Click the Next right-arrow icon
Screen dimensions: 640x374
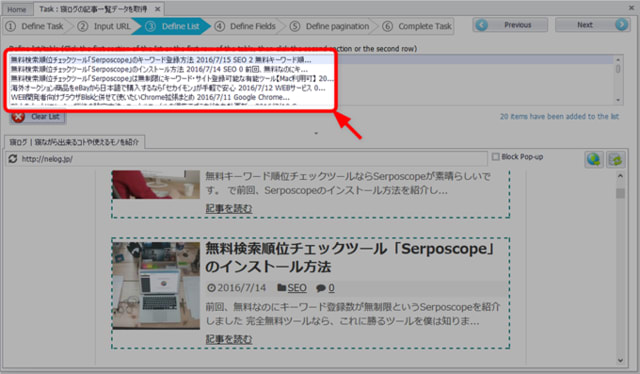[621, 25]
